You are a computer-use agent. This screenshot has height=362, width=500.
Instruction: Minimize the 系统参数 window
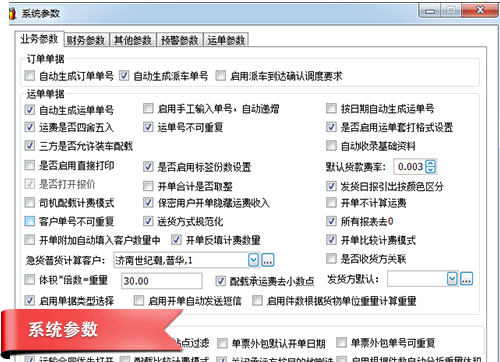coord(430,11)
